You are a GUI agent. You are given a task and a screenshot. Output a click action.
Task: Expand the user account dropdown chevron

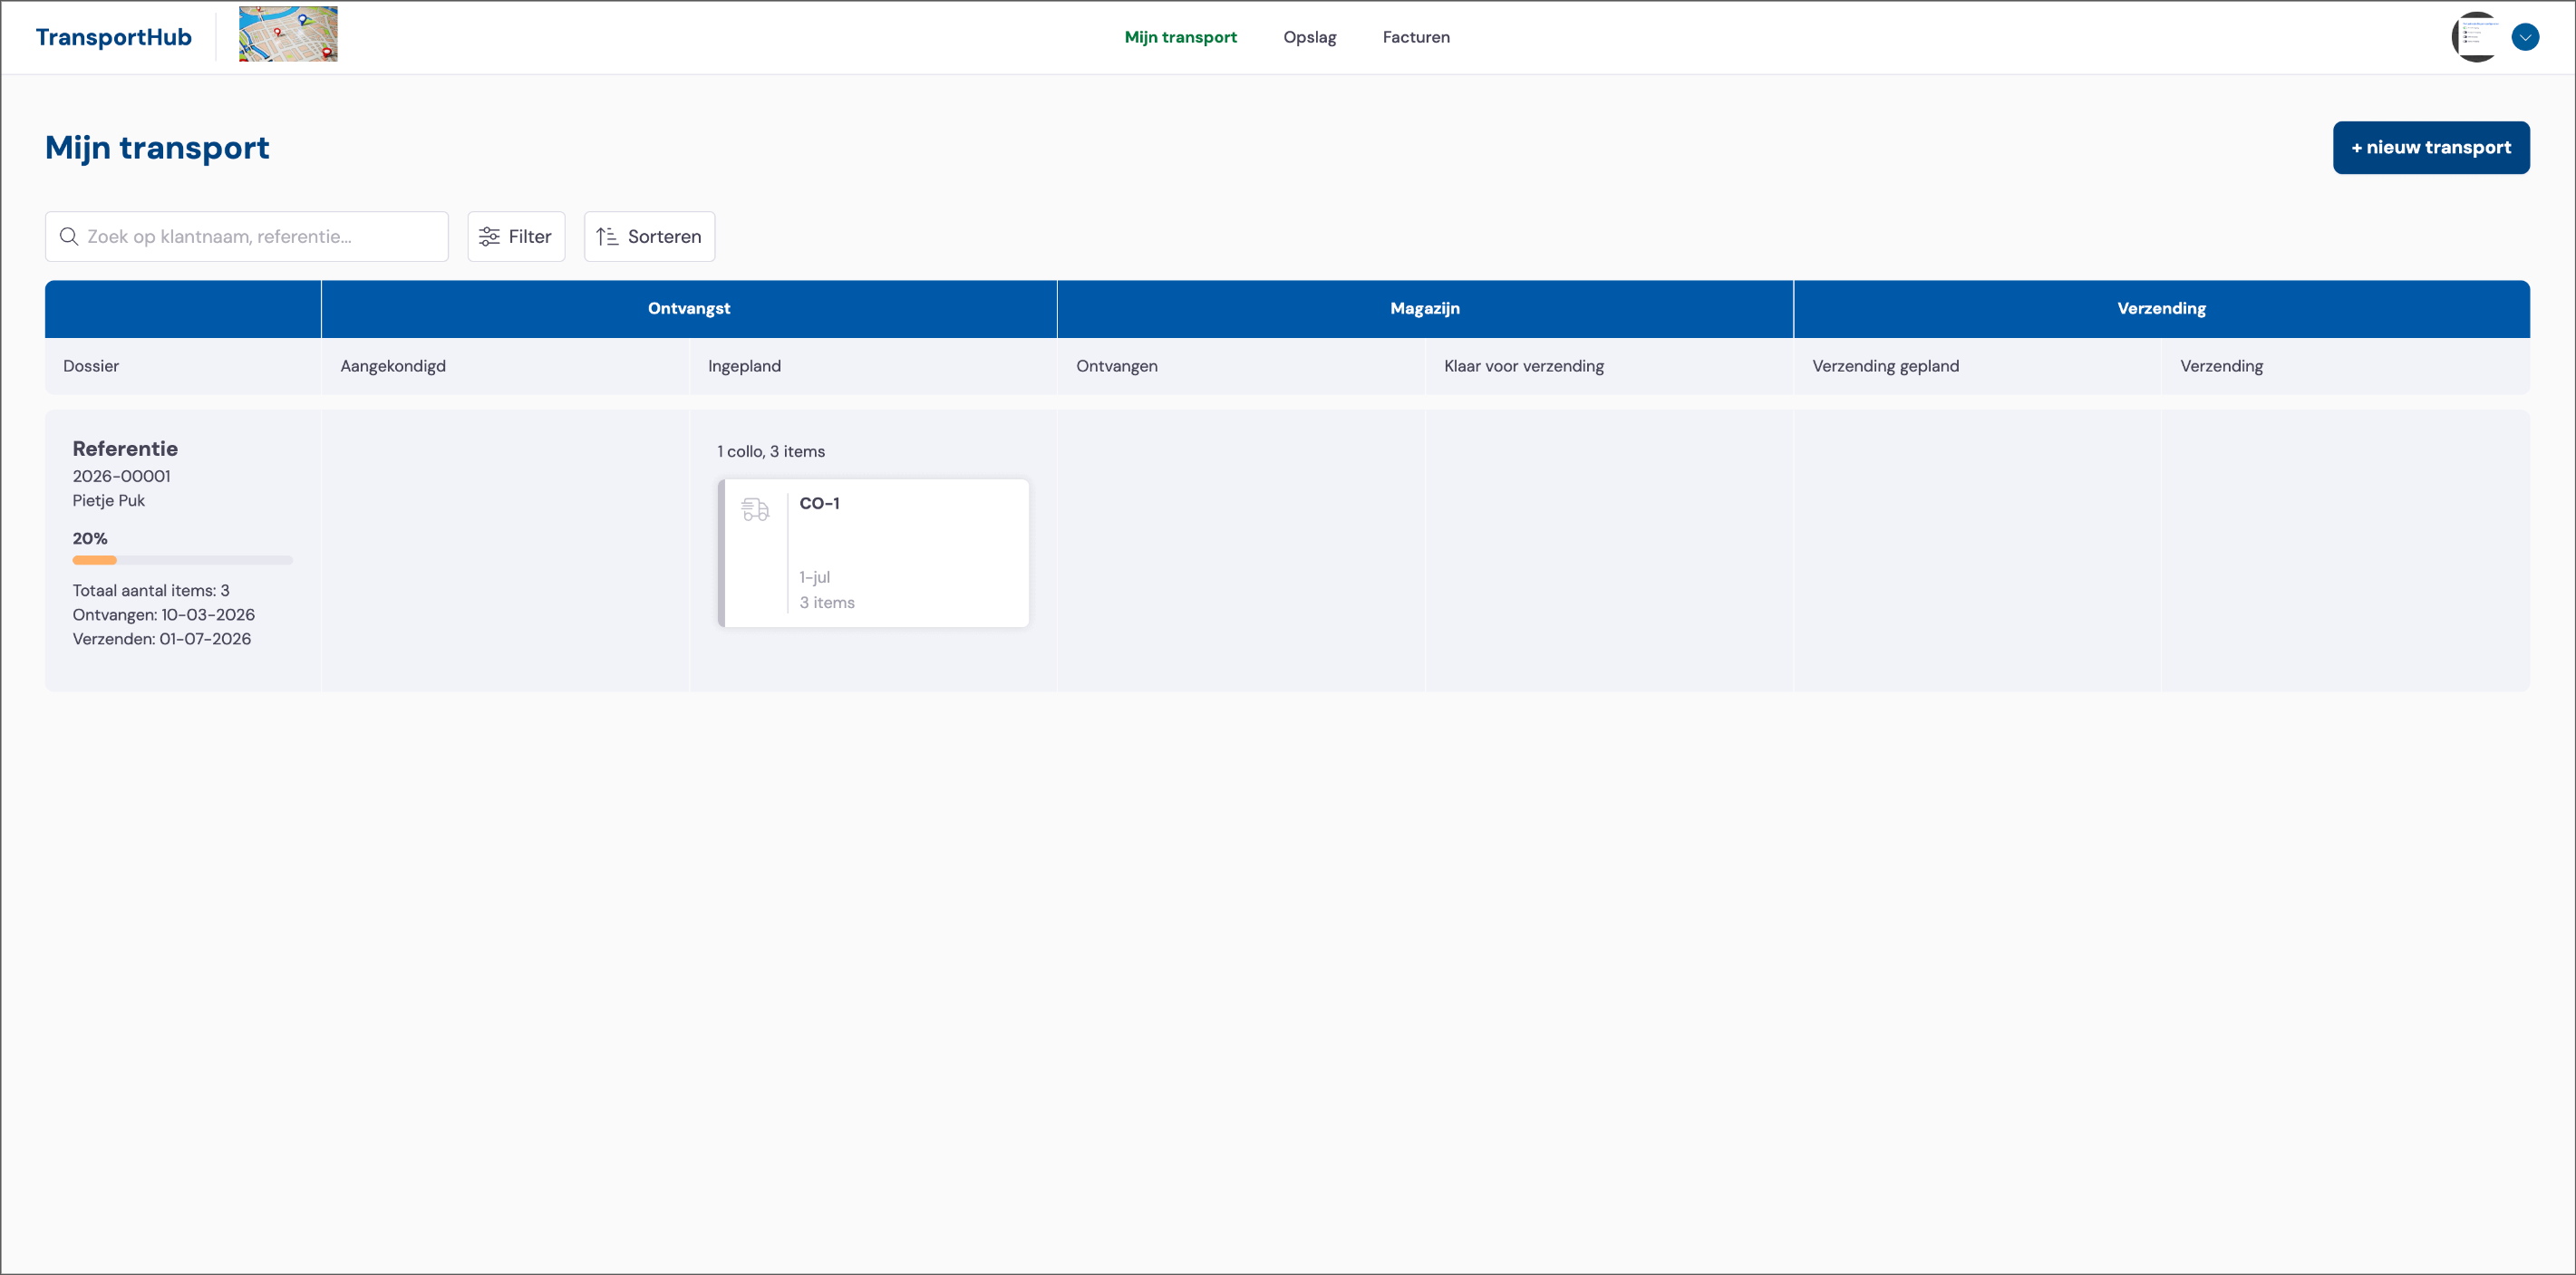point(2524,37)
